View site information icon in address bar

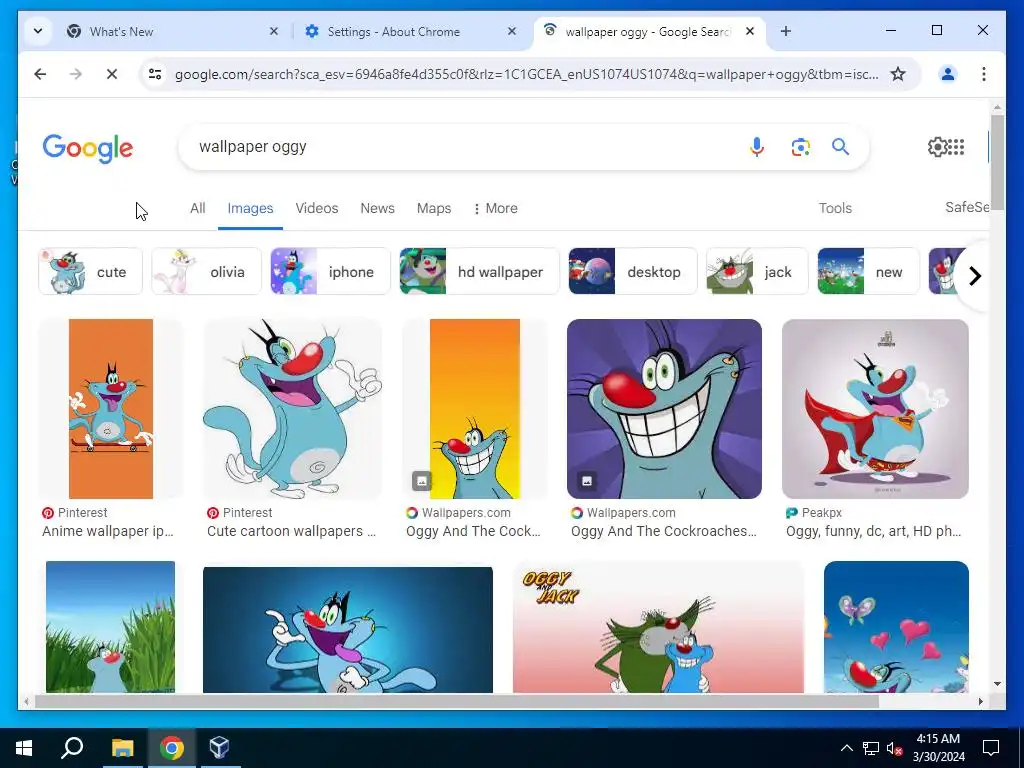click(x=155, y=74)
